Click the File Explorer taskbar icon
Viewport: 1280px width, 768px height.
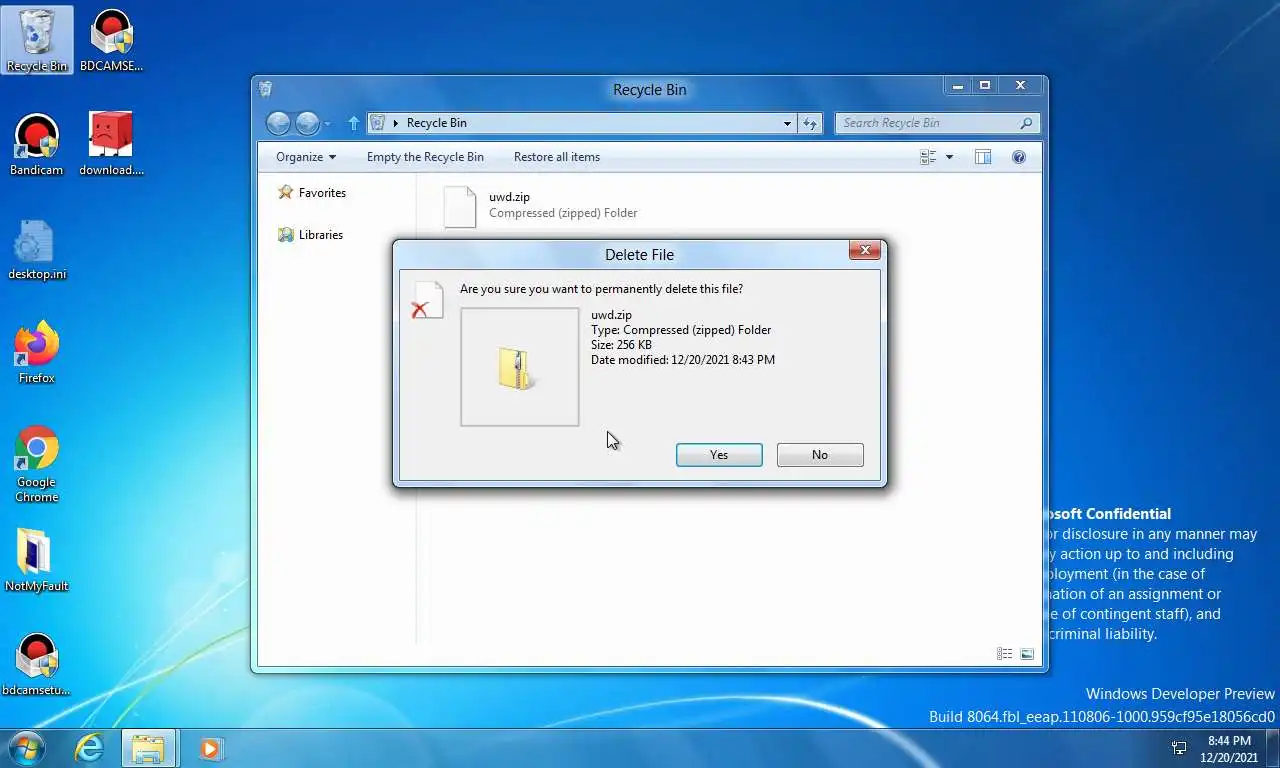point(148,748)
